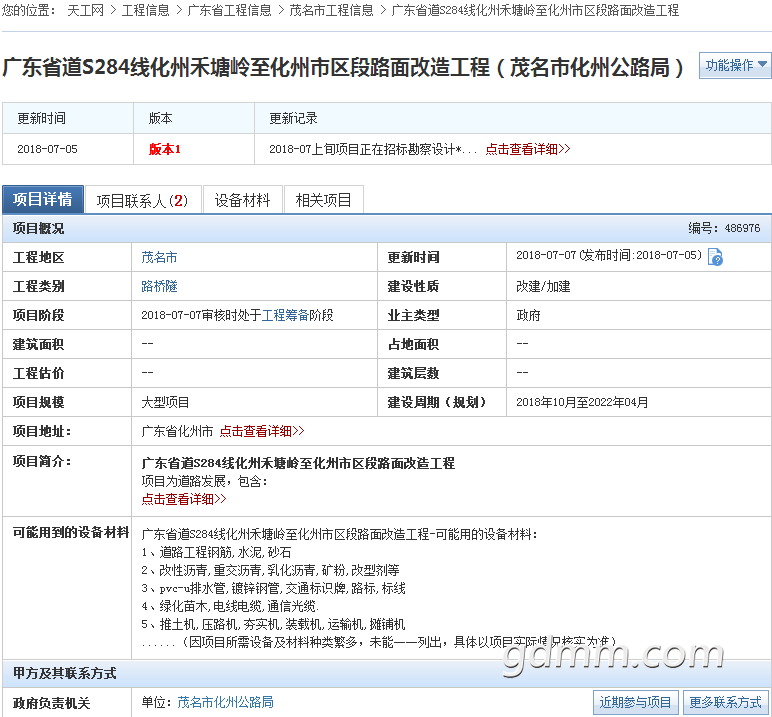This screenshot has width=772, height=717.
Task: View address details next to 广东省化州市
Action: [261, 431]
